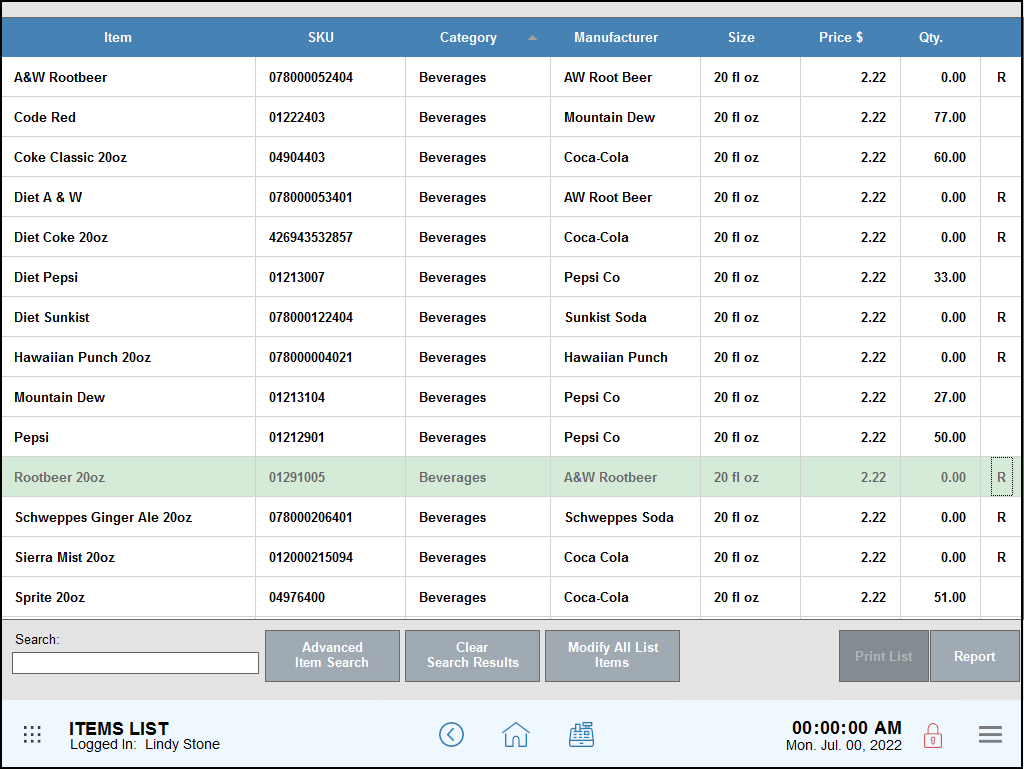Click SKU 01291005

[x=297, y=477]
